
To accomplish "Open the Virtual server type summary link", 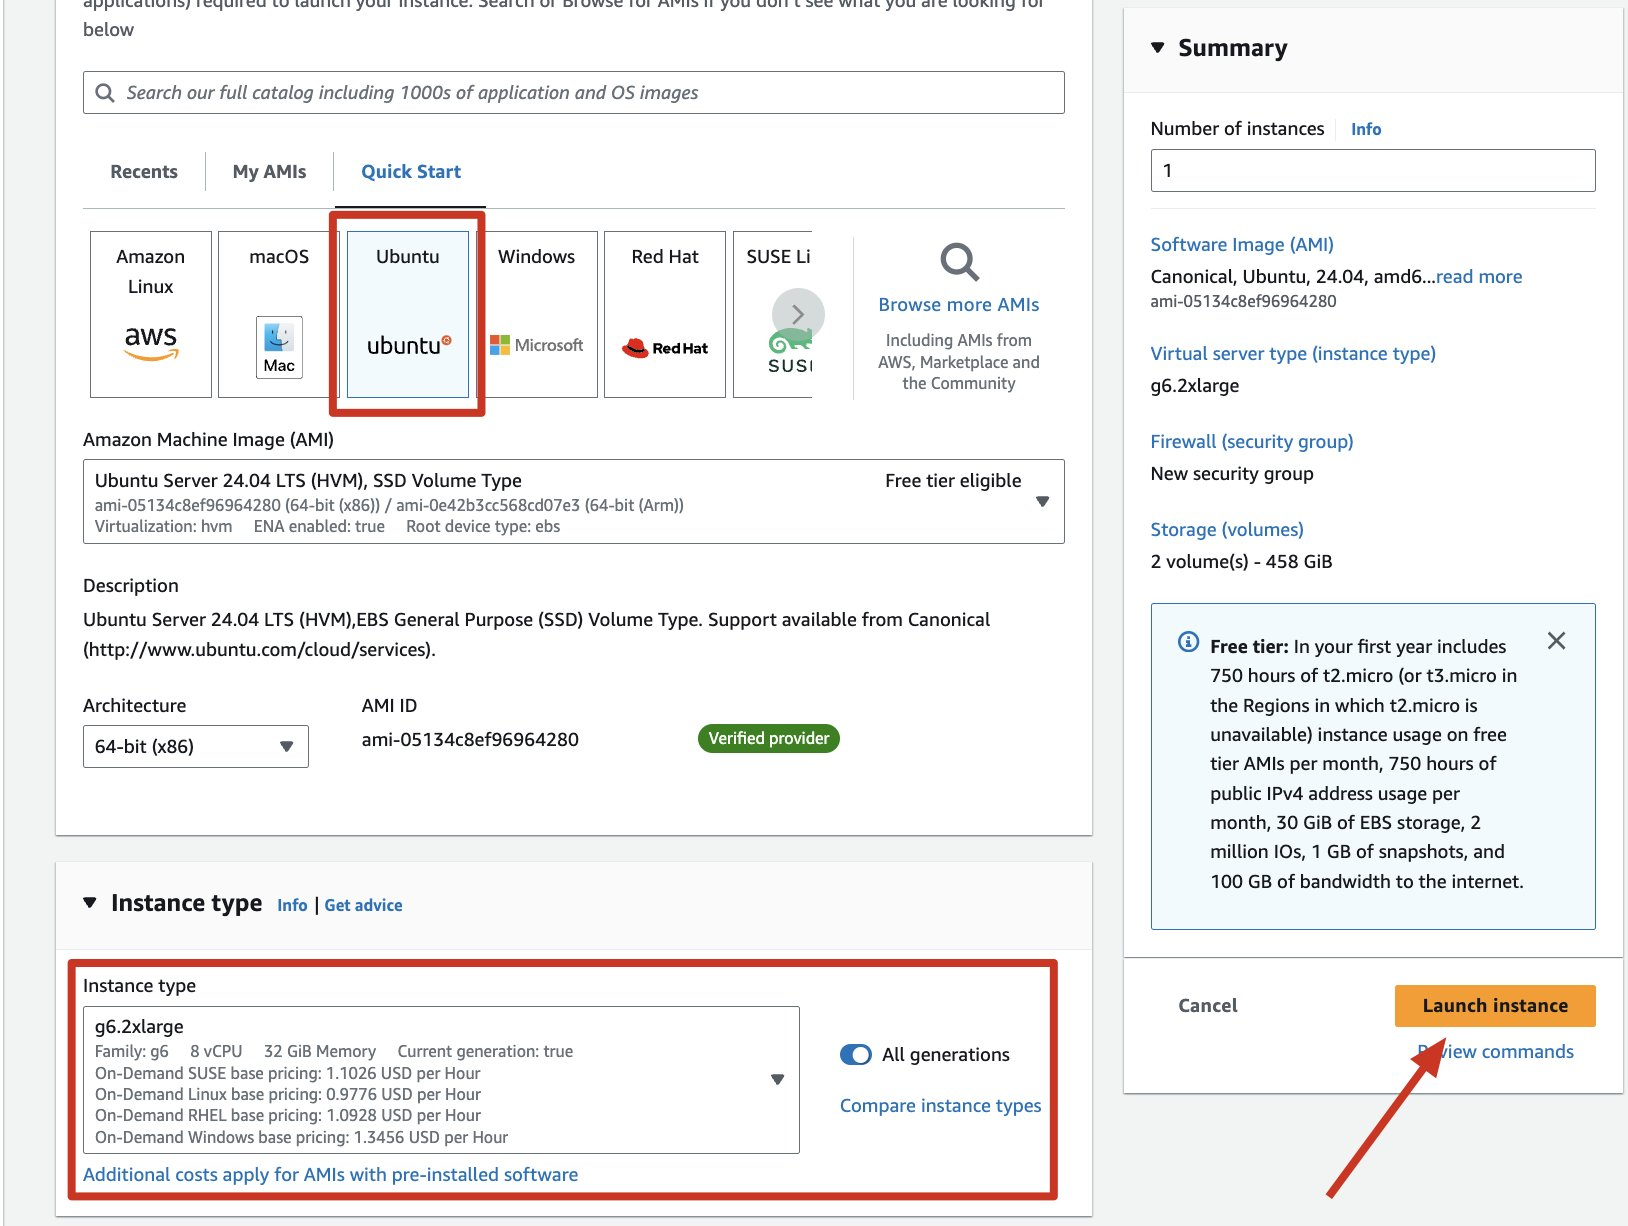I will click(1293, 354).
